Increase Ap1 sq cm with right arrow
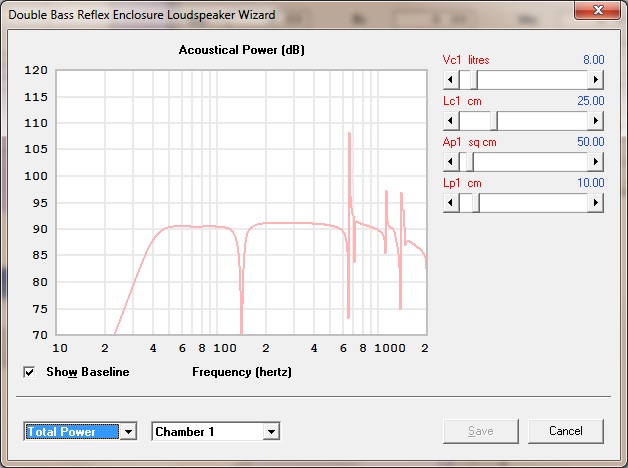The width and height of the screenshot is (628, 468). click(596, 162)
